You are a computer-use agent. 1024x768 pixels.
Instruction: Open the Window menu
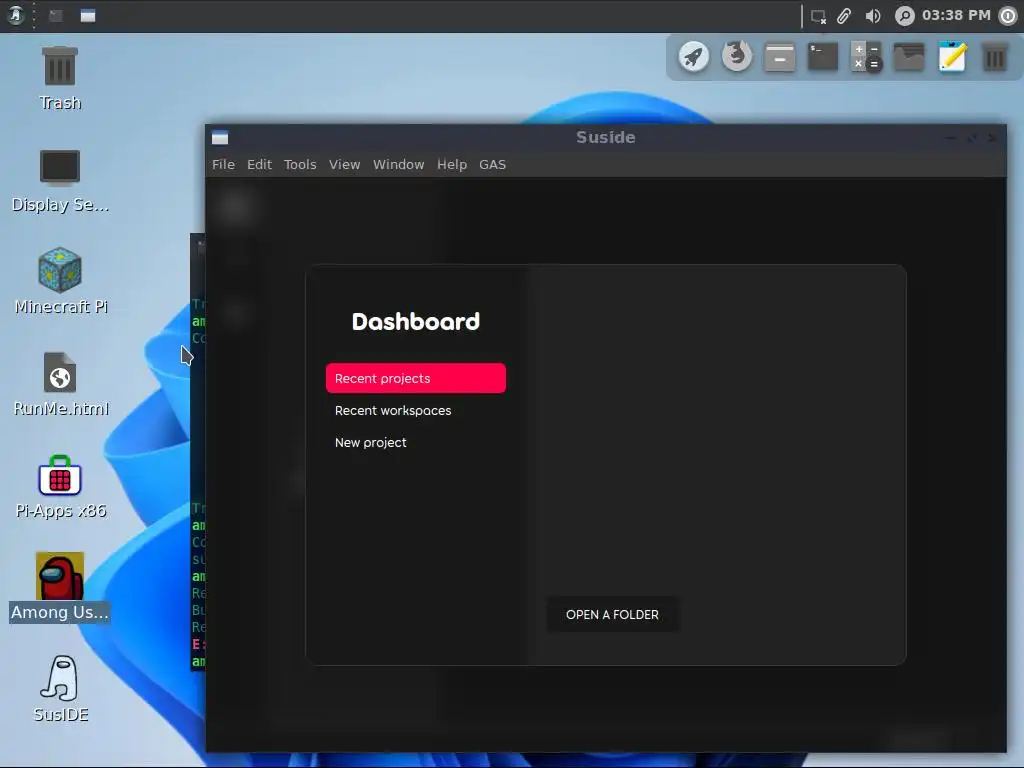(398, 165)
